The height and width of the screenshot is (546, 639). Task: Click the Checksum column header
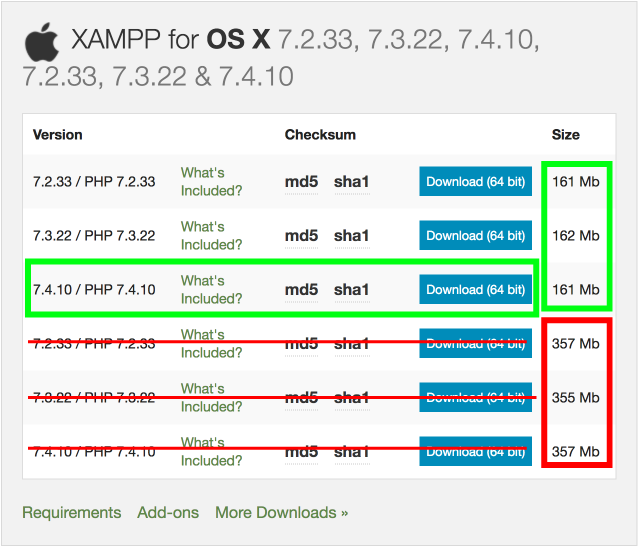click(320, 135)
